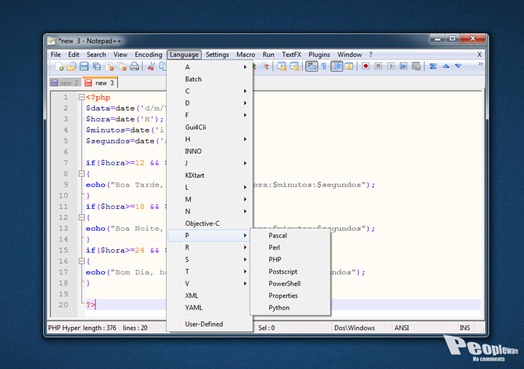This screenshot has width=524, height=369.
Task: Select Python from the P submenu
Action: pos(290,308)
